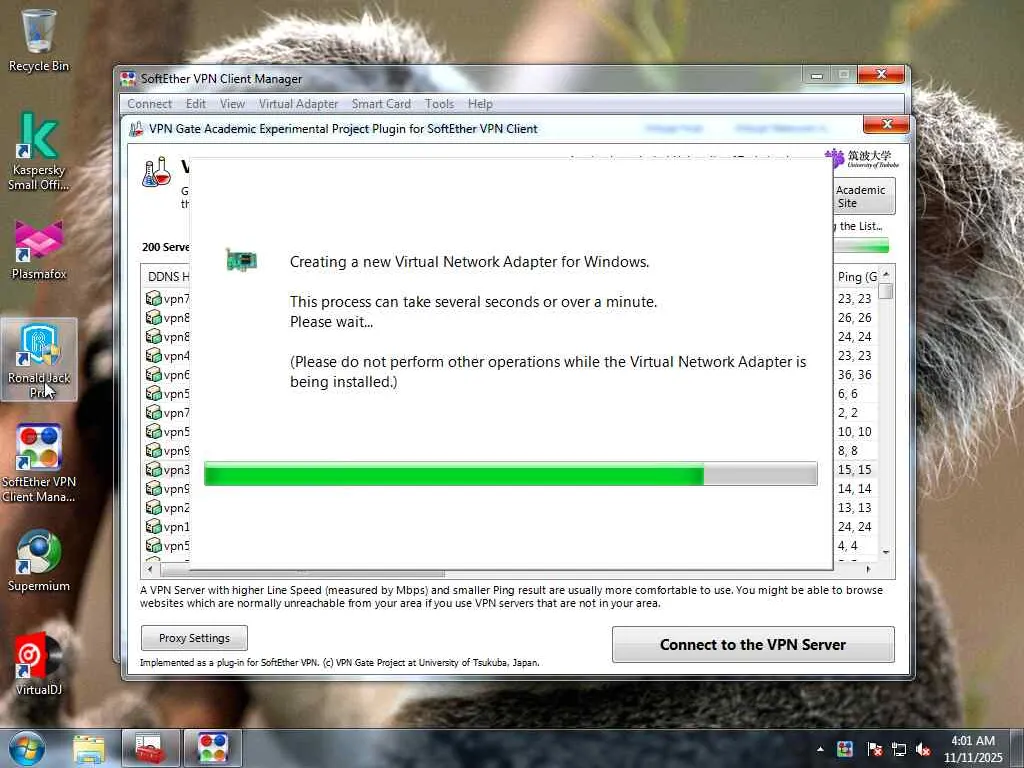Open the muted volume tray icon

[x=923, y=749]
